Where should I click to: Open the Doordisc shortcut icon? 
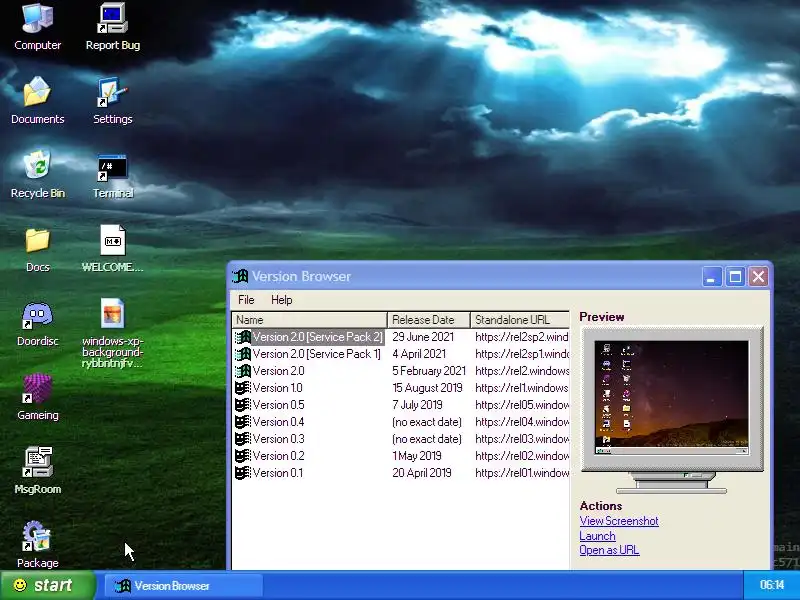tap(37, 315)
